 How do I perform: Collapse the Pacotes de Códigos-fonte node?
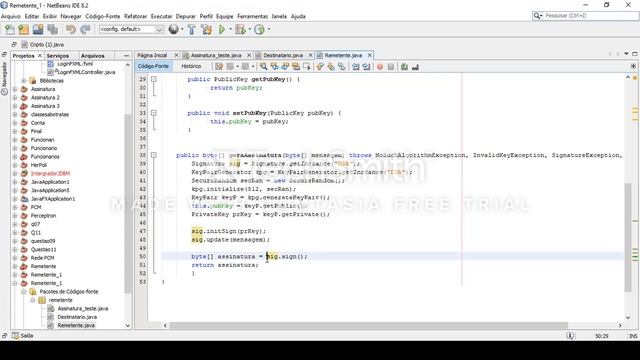pyautogui.click(x=24, y=291)
